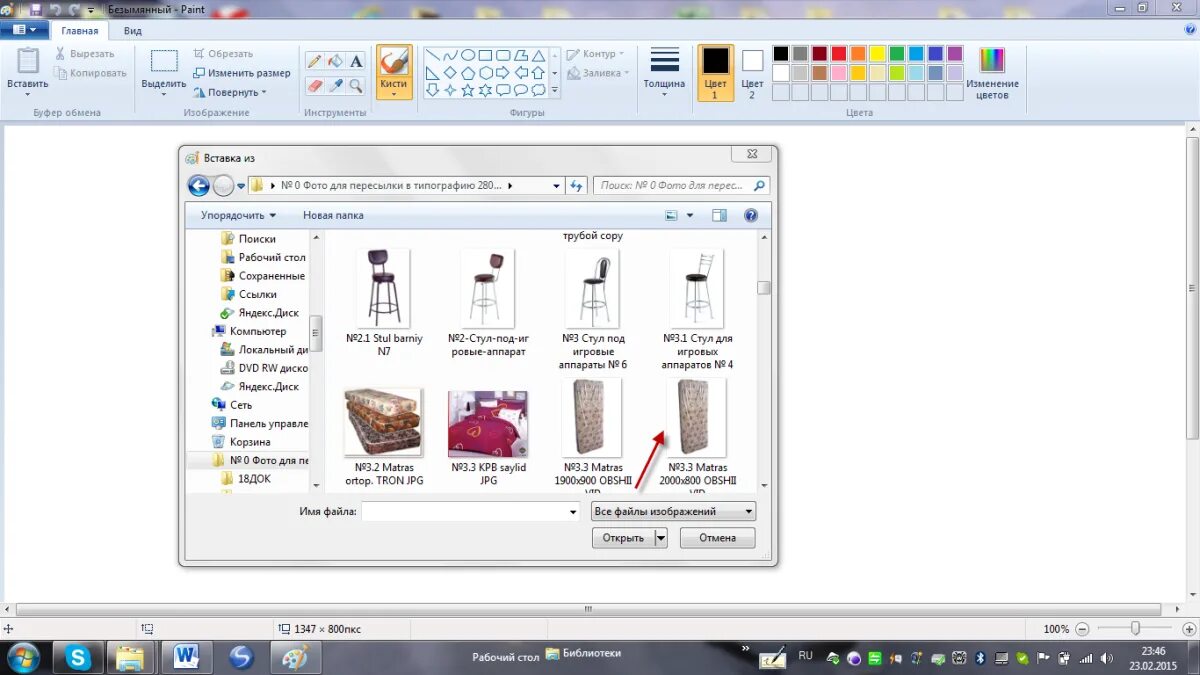Select the Pencil tool in Paint
1200x675 pixels.
pos(314,61)
